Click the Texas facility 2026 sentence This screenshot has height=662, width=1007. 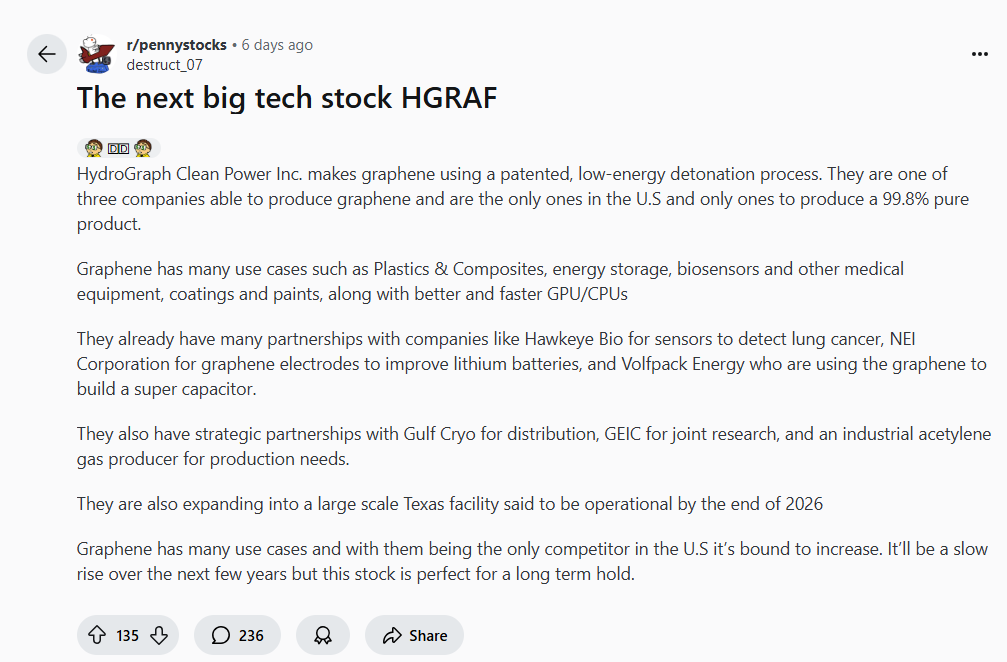pos(450,504)
